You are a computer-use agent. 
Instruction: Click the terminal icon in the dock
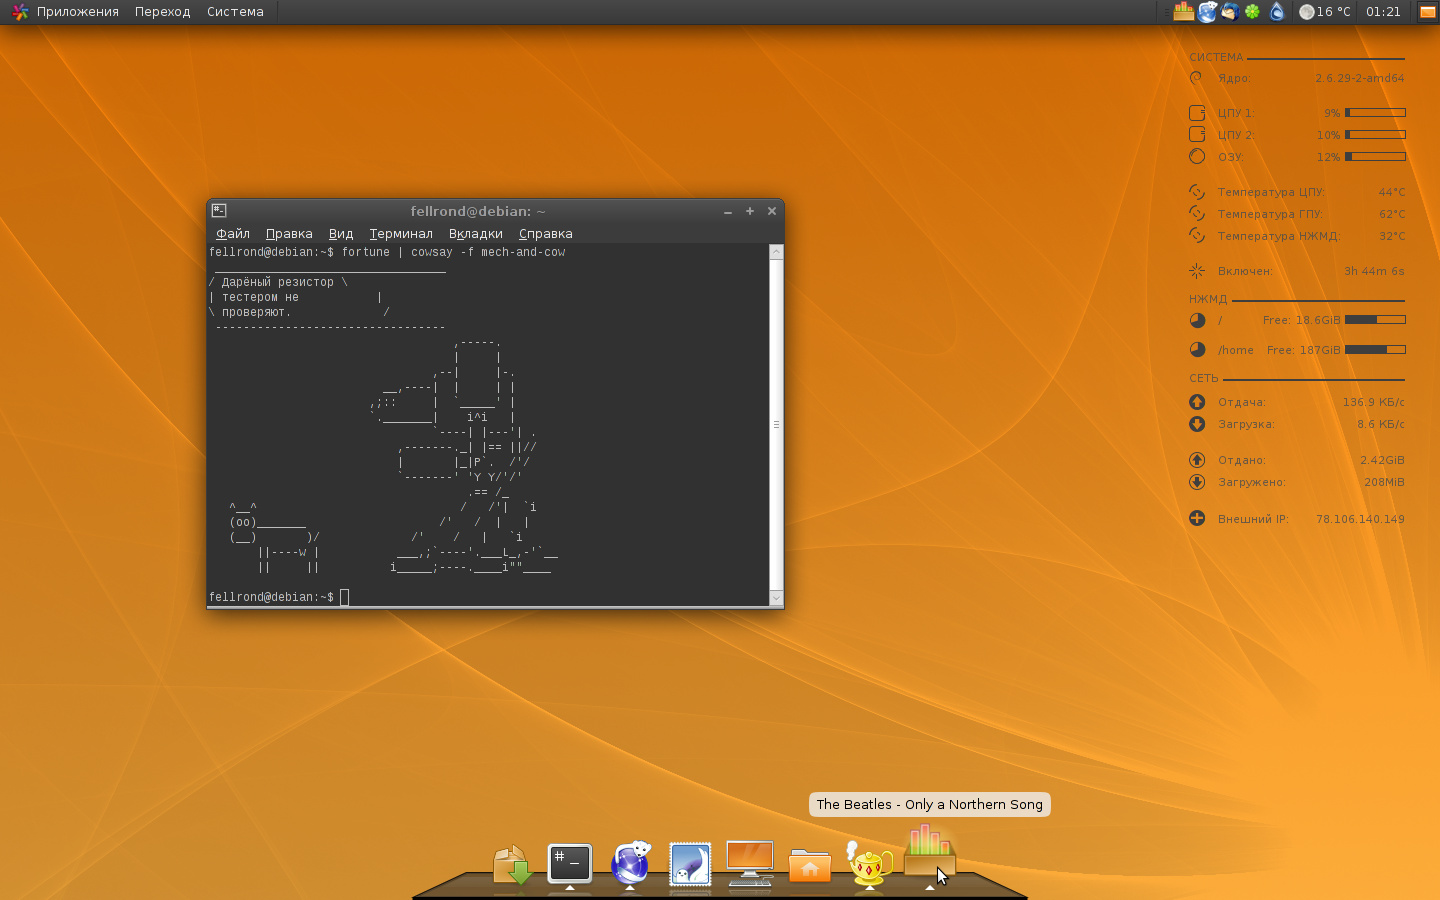(570, 863)
